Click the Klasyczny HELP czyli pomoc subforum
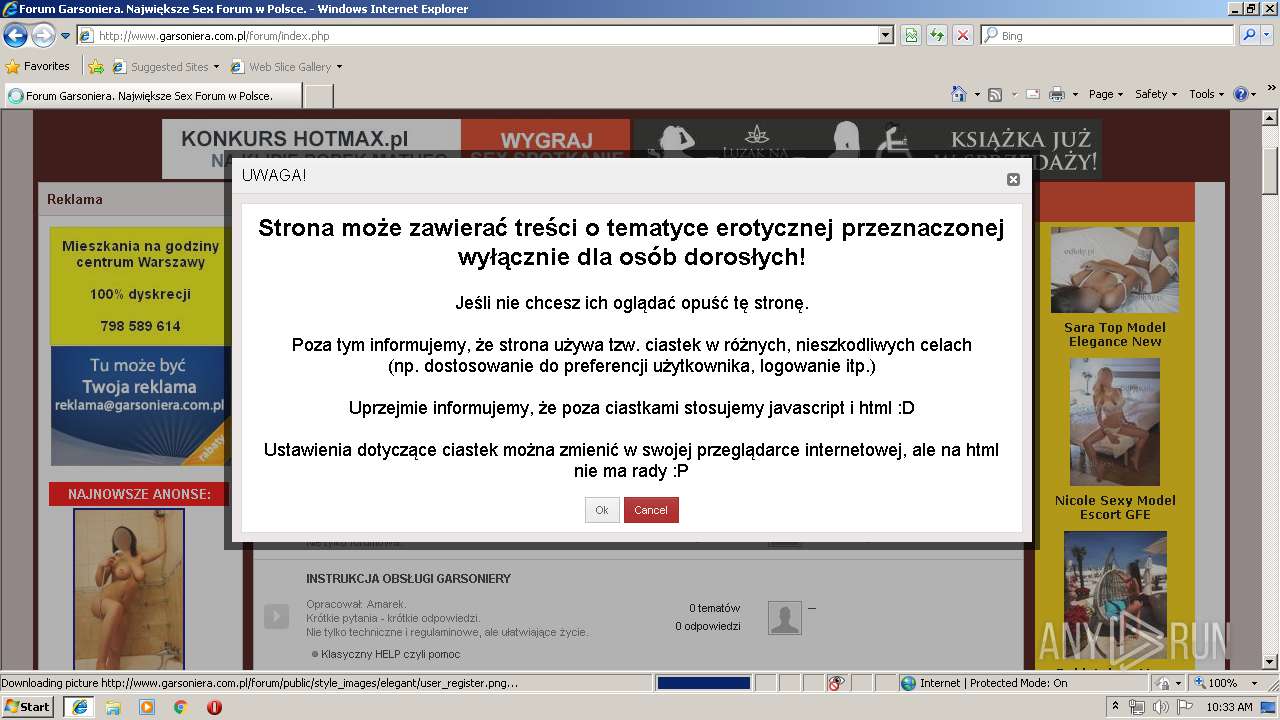Screen dimensions: 1280x720 391,654
